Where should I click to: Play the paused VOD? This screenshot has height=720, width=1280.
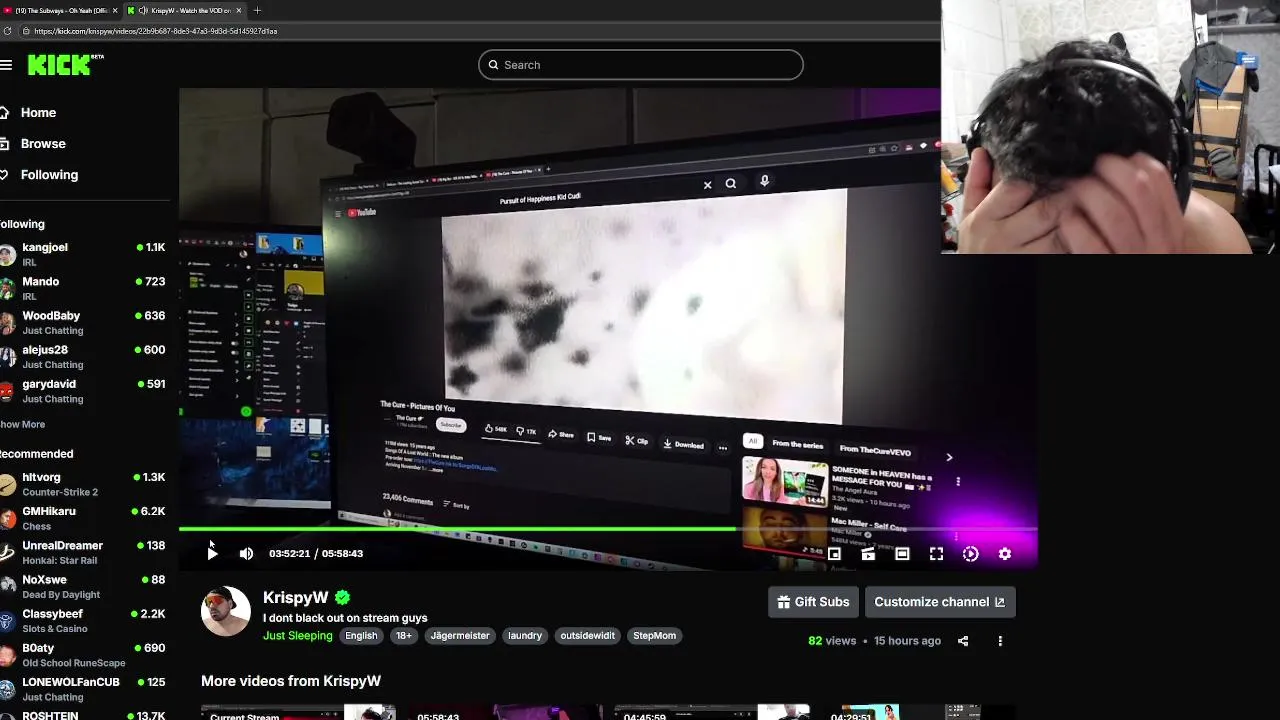(x=212, y=553)
